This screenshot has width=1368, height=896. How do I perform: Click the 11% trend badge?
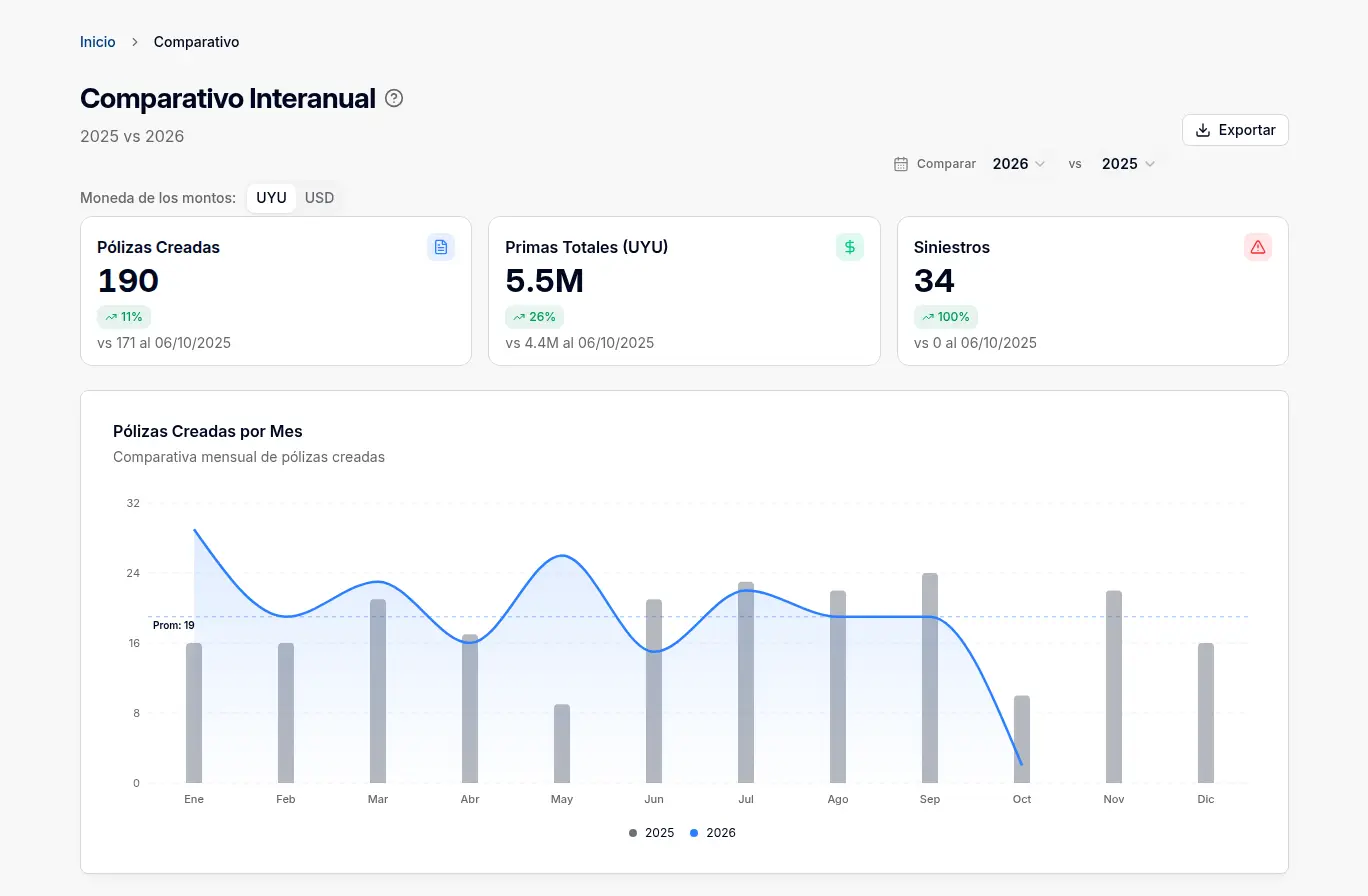(124, 317)
